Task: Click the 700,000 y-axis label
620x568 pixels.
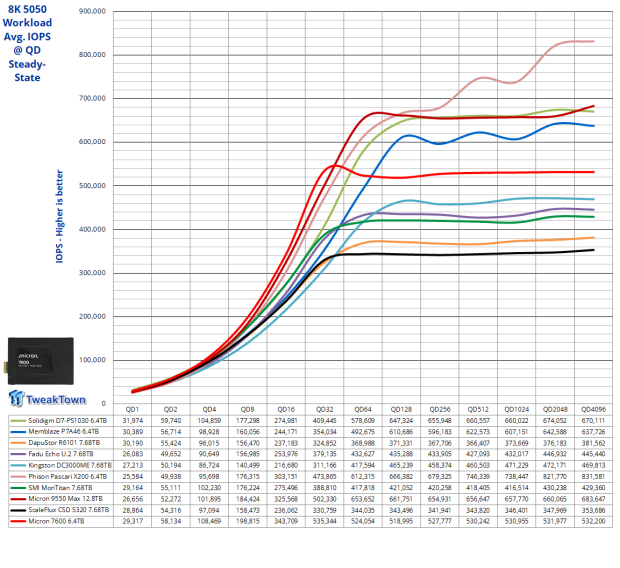Action: 93,98
